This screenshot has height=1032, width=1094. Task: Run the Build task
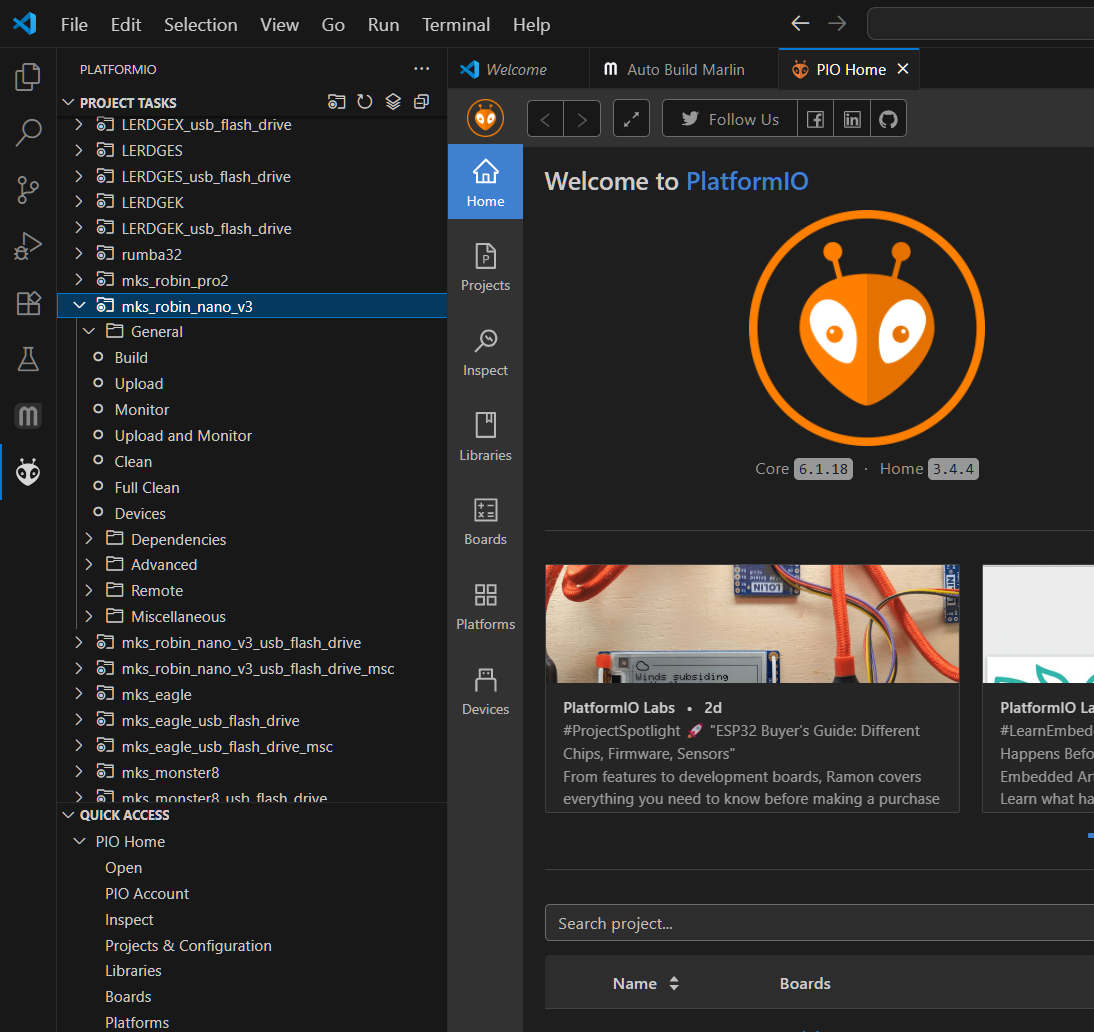pos(131,357)
